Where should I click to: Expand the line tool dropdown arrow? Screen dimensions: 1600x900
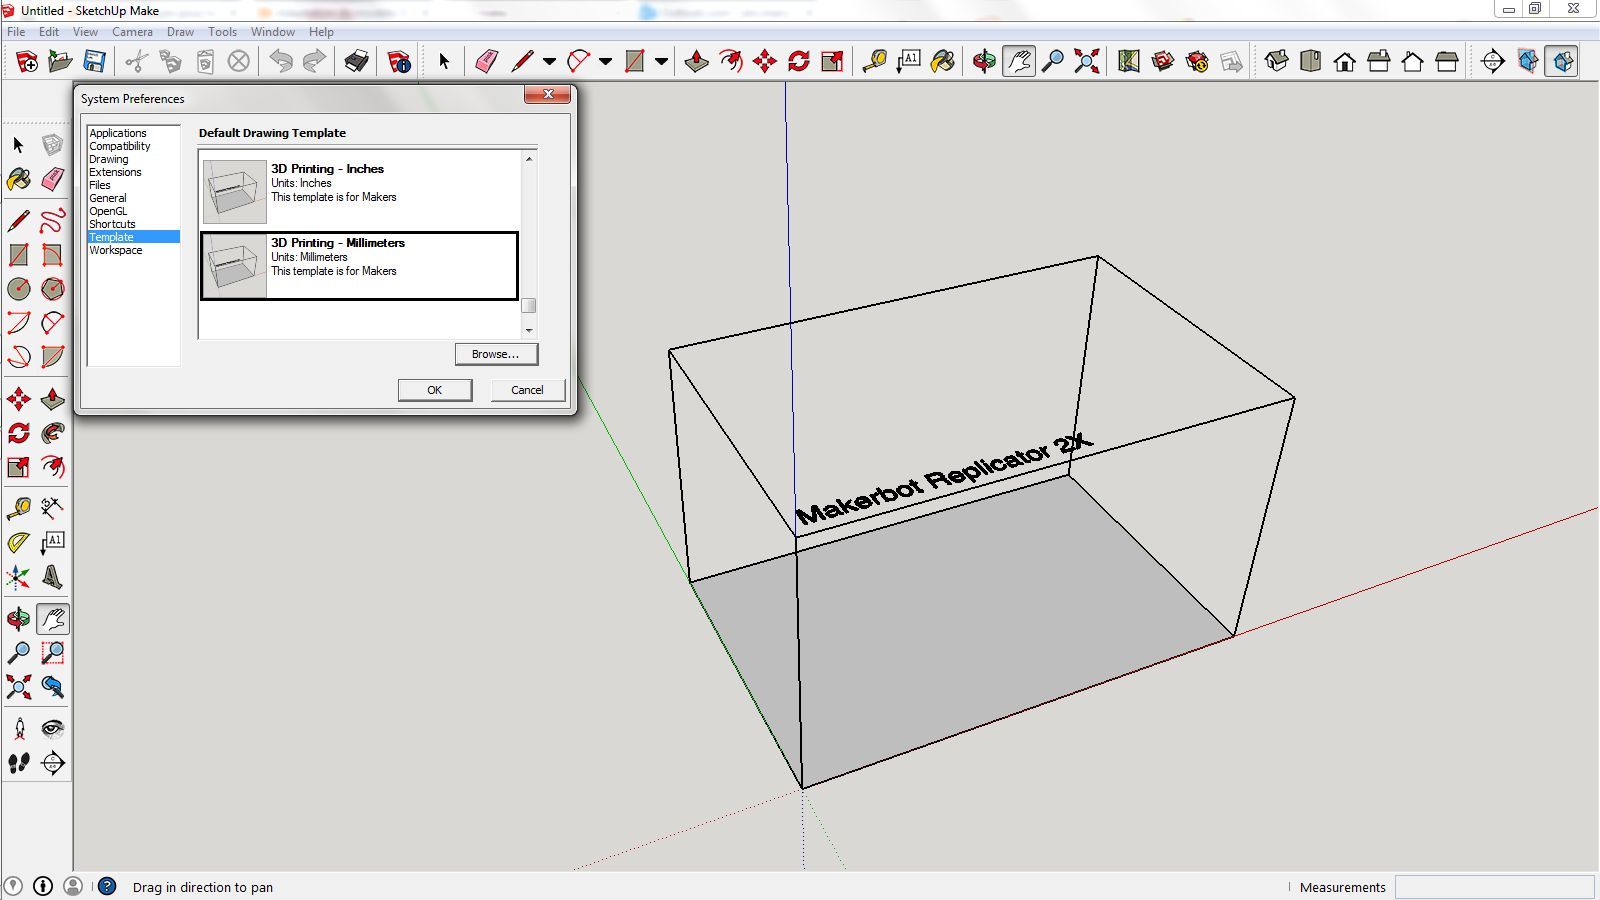click(x=549, y=62)
